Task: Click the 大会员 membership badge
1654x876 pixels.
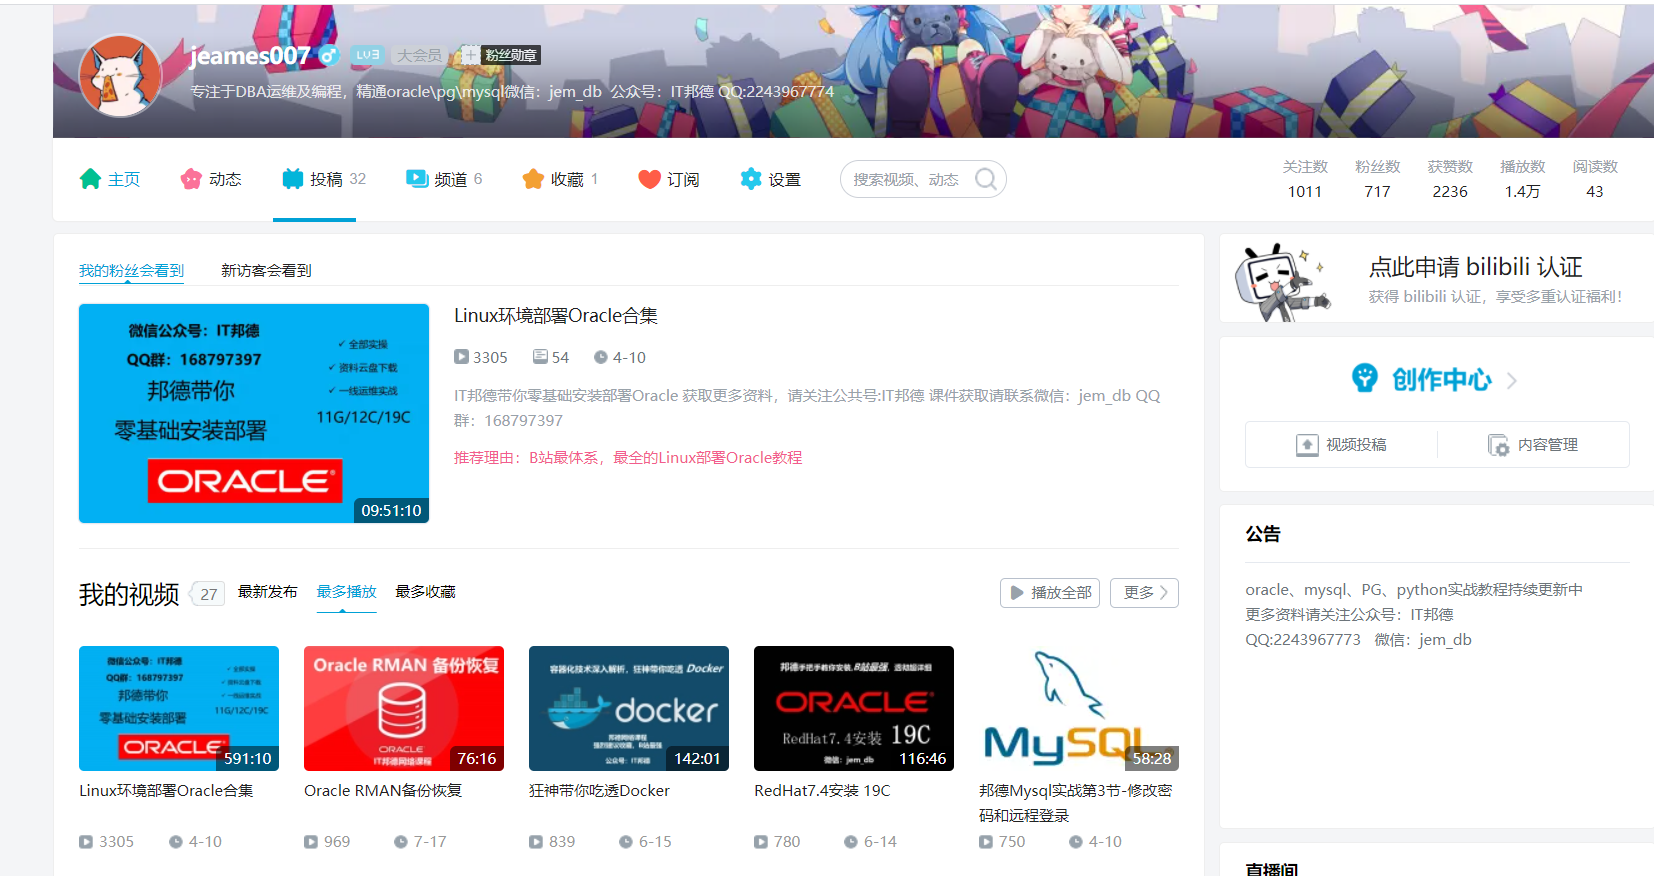Action: coord(419,55)
